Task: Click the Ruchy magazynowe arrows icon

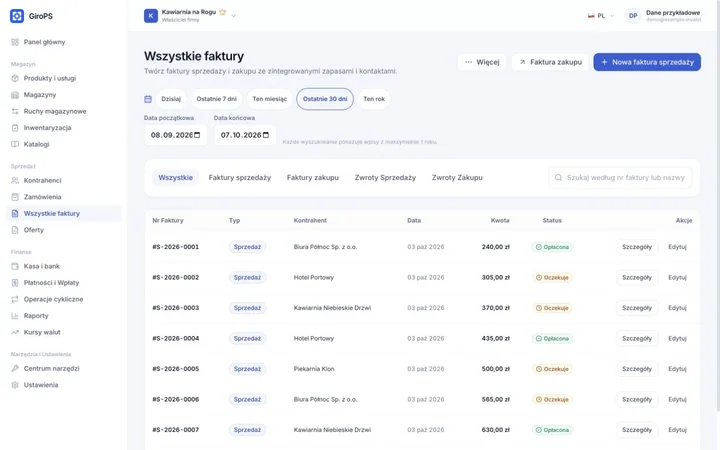Action: (15, 112)
